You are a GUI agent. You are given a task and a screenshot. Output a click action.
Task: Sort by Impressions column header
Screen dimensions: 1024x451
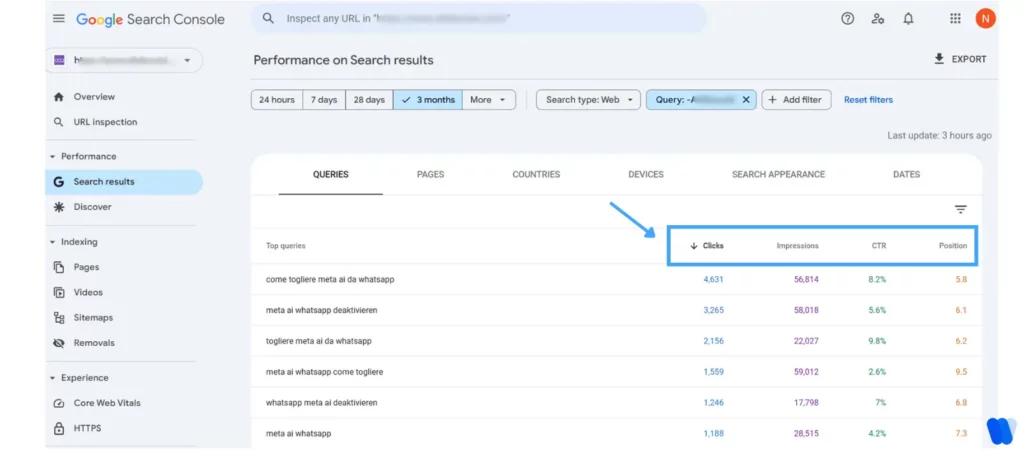tap(797, 246)
